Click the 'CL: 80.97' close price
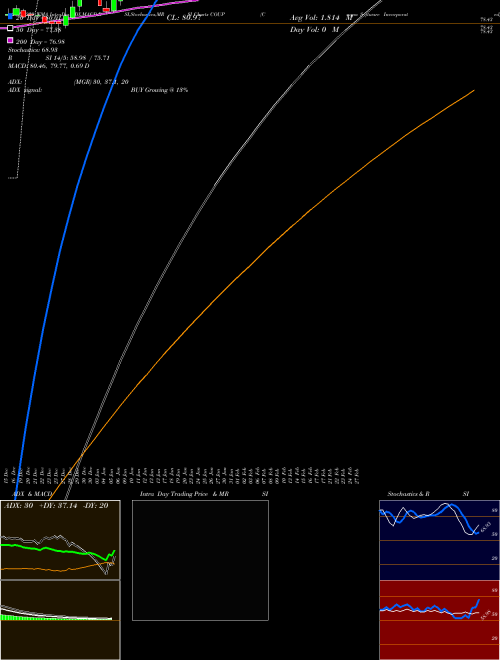Viewport: 500px width, 660px height. pos(183,18)
